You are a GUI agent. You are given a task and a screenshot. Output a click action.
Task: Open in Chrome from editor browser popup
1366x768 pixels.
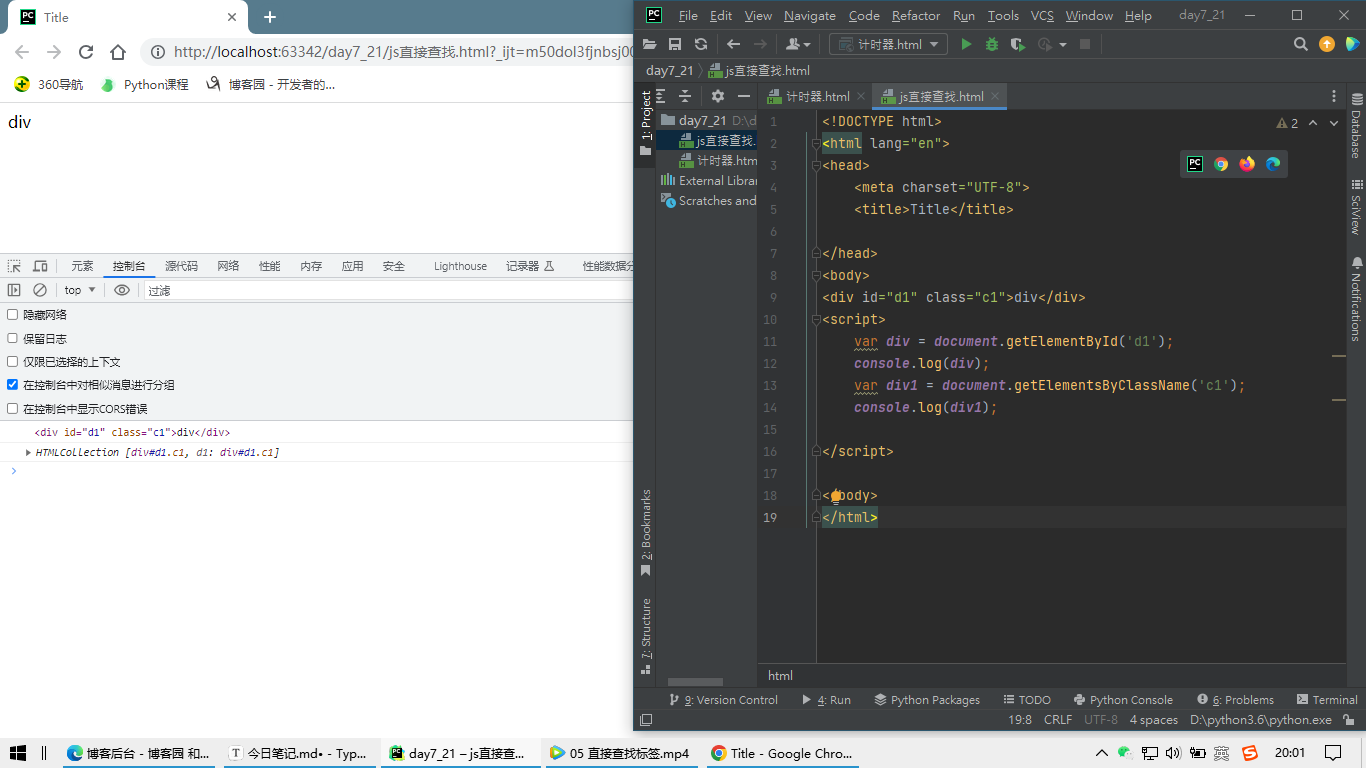point(1221,164)
